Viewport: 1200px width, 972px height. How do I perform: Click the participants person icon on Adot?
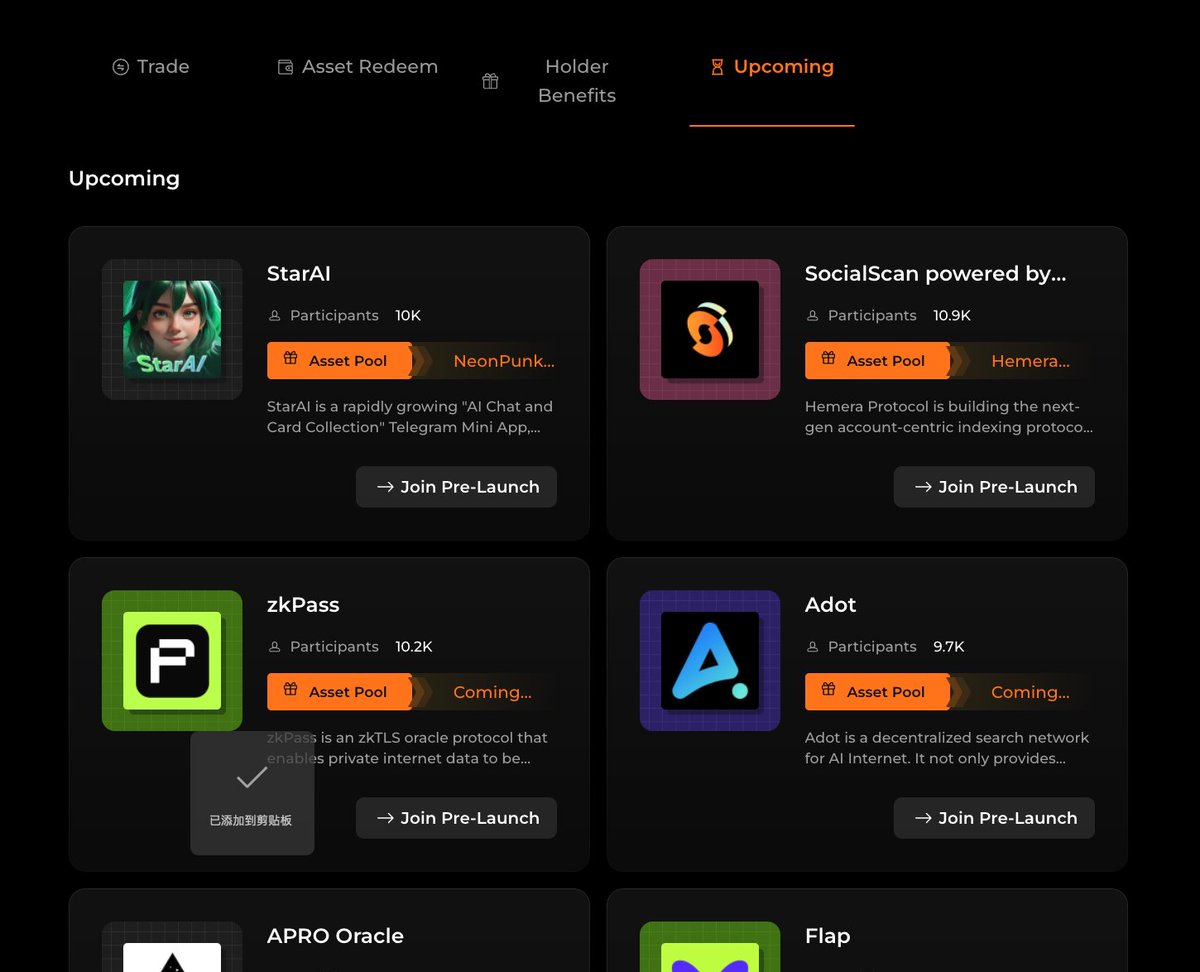coord(813,647)
